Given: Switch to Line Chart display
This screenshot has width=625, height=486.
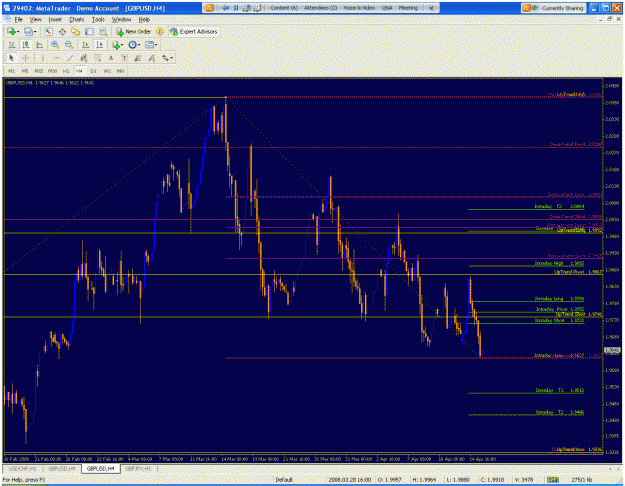Looking at the screenshot, I should pyautogui.click(x=39, y=45).
